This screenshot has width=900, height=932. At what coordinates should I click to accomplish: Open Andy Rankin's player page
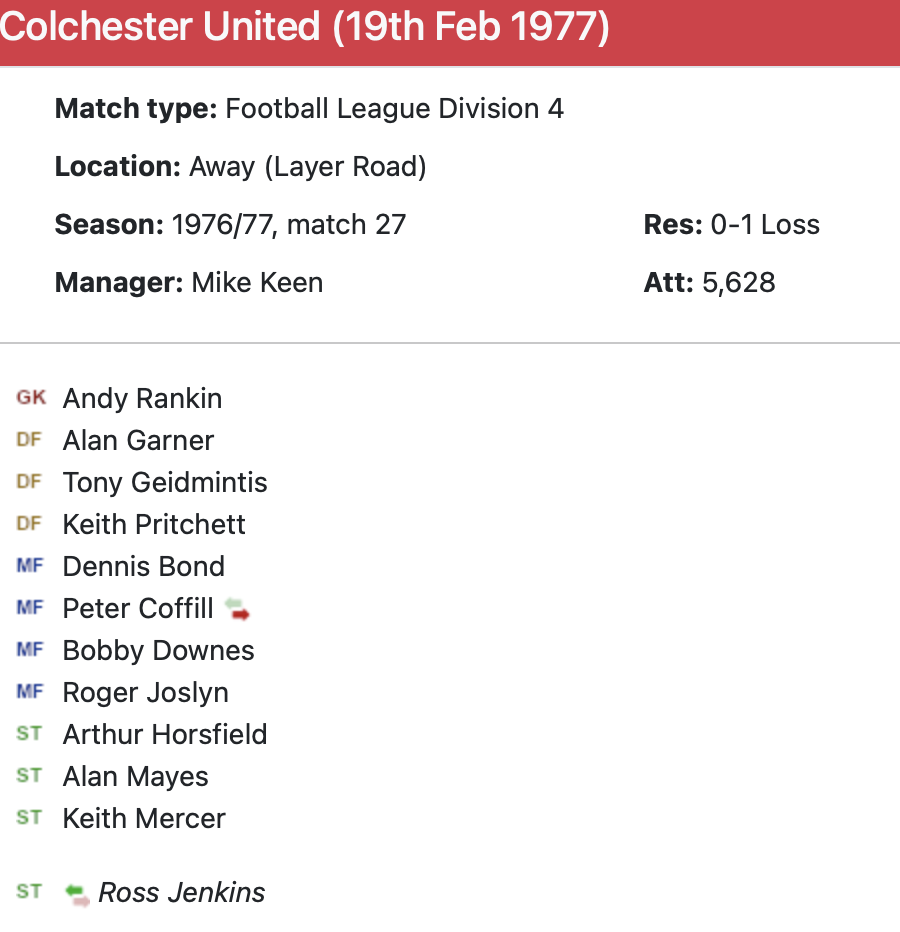142,398
